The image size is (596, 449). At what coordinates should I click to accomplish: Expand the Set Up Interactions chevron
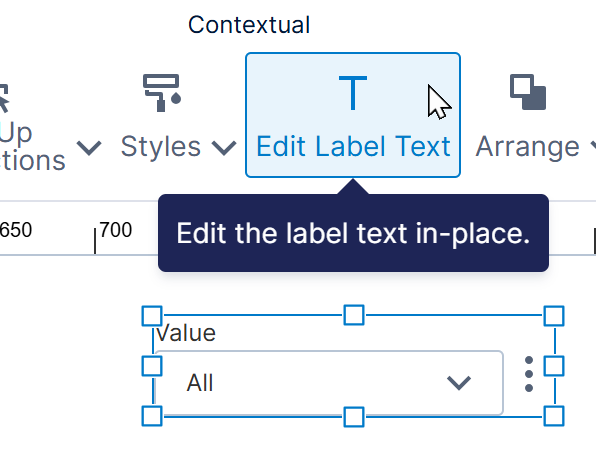[89, 148]
